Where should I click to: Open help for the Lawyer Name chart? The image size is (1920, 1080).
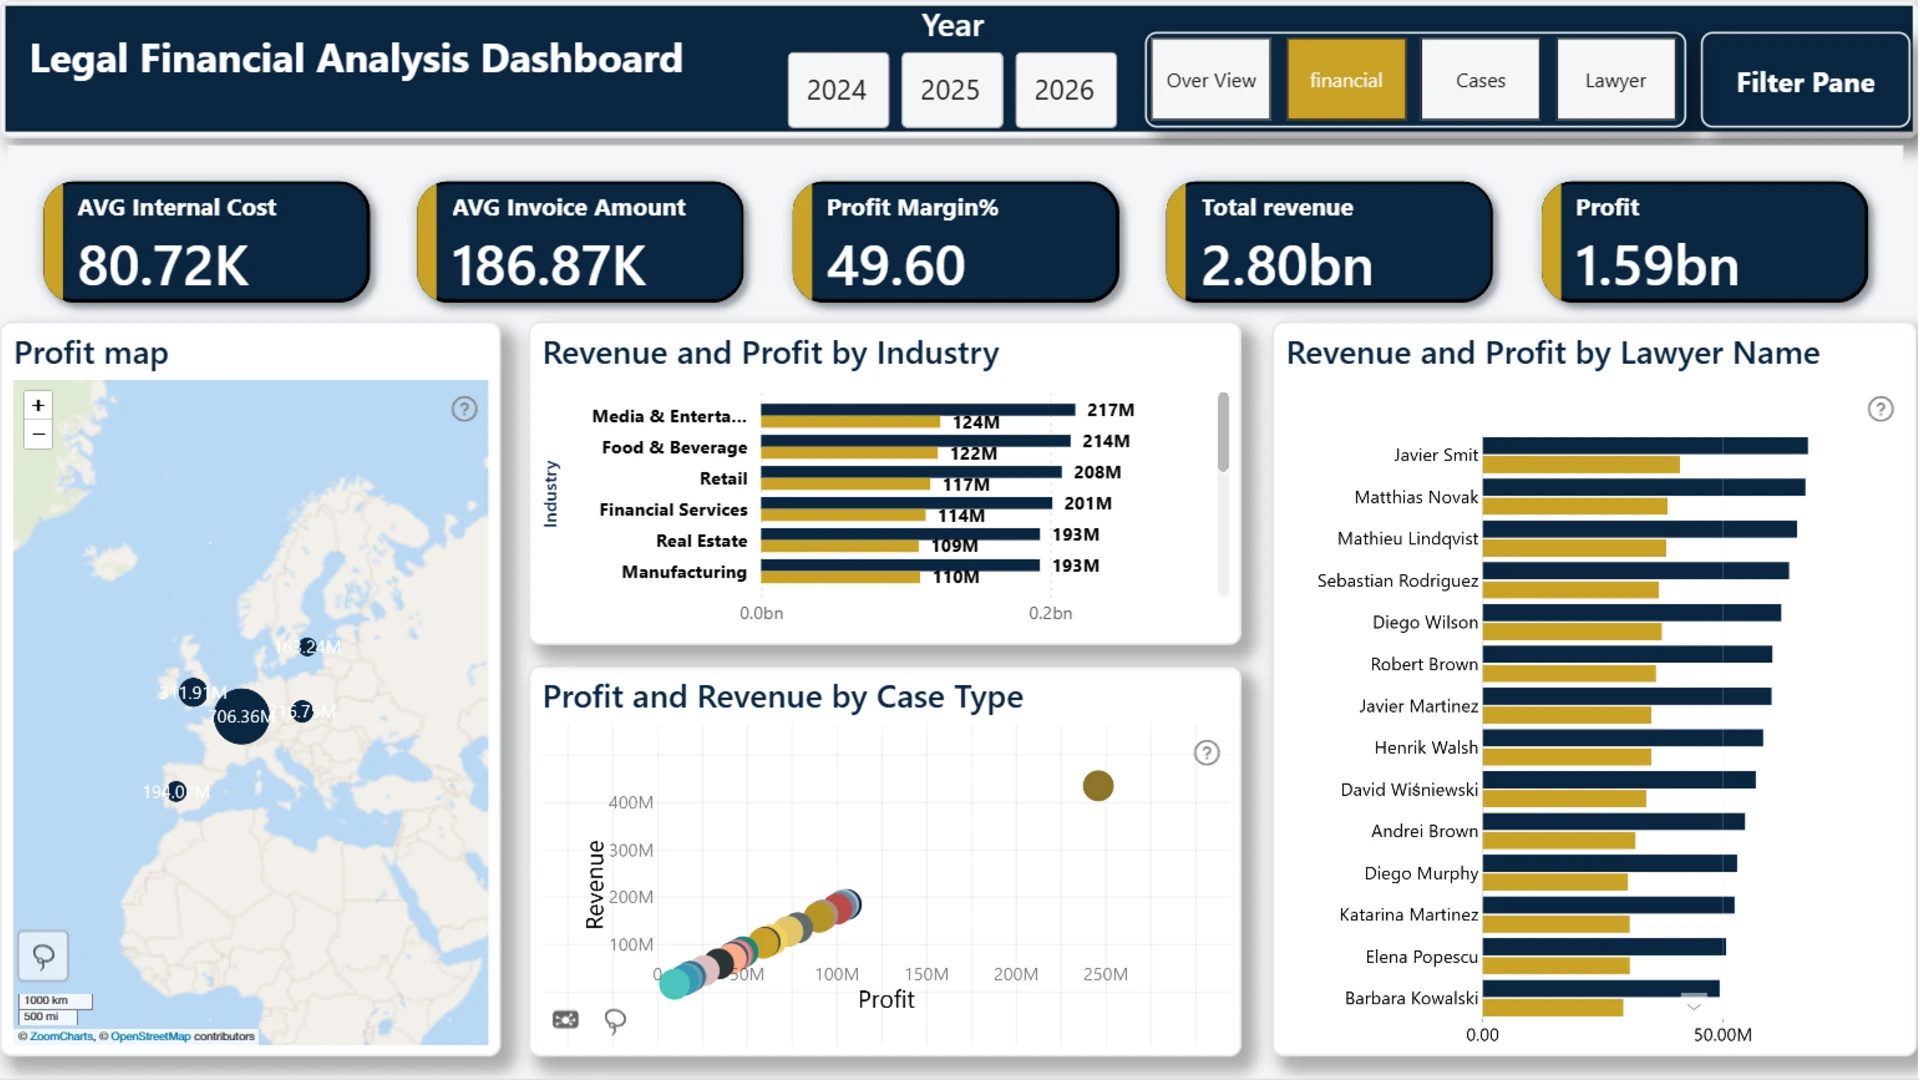click(1881, 409)
